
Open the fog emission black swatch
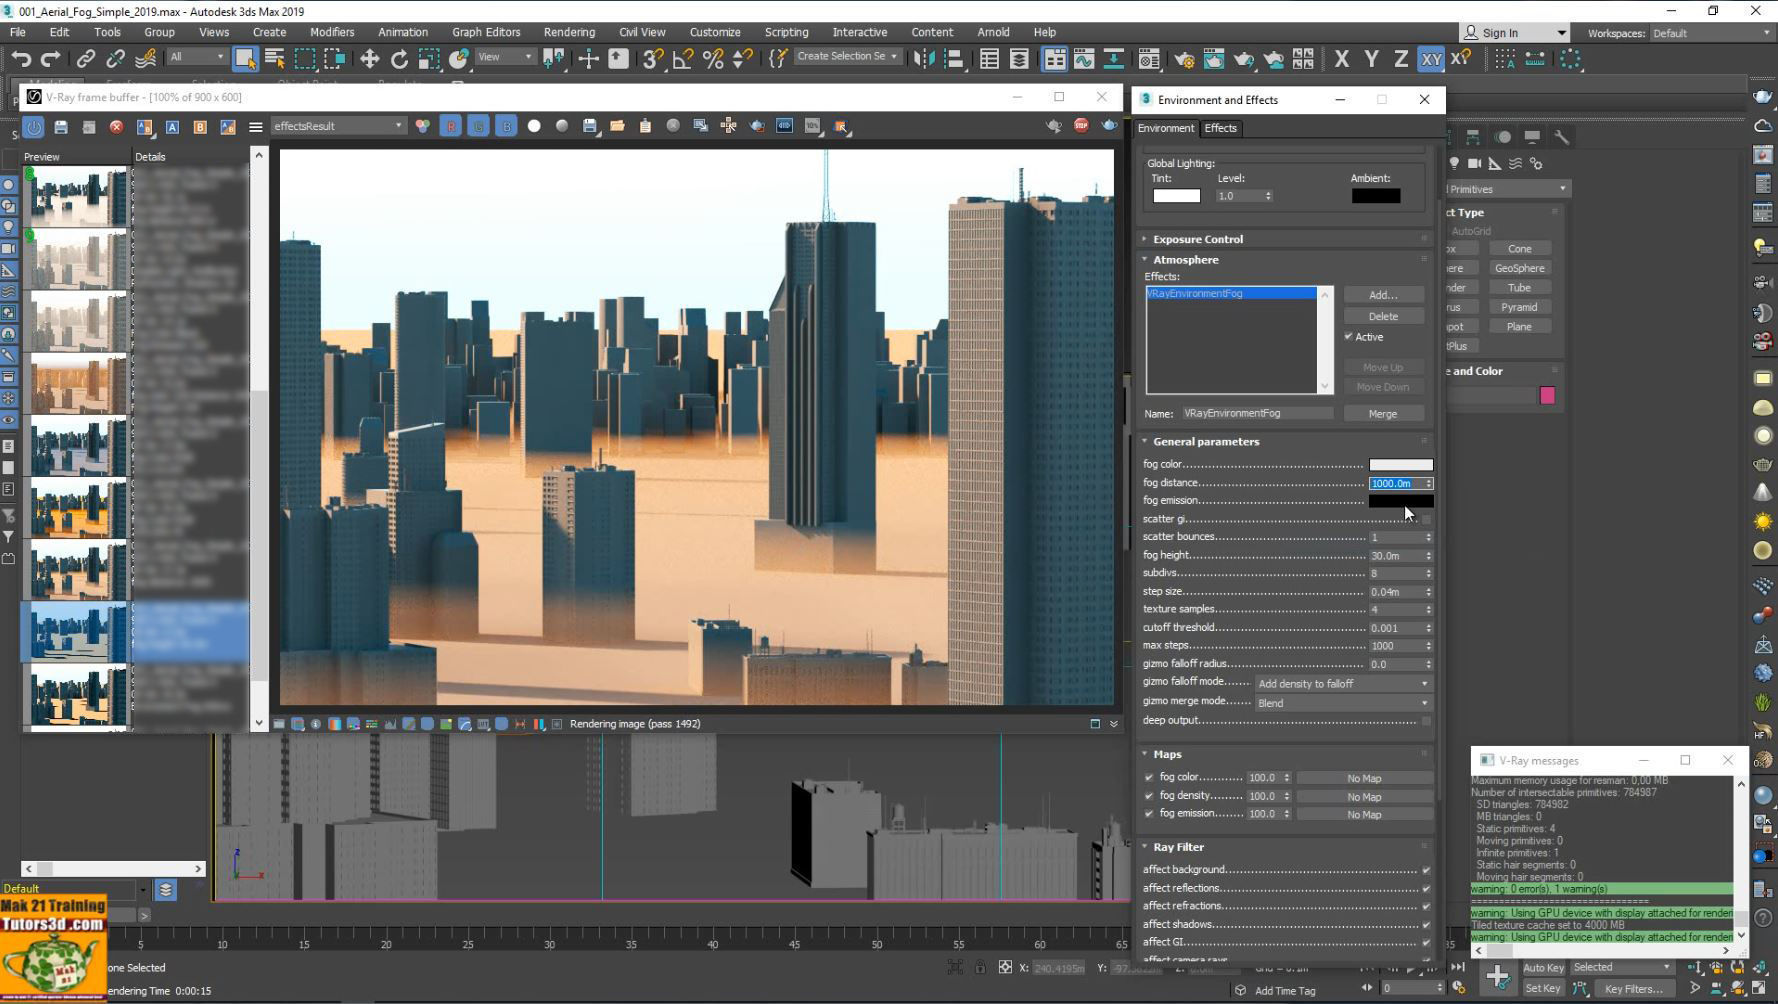tap(1400, 501)
